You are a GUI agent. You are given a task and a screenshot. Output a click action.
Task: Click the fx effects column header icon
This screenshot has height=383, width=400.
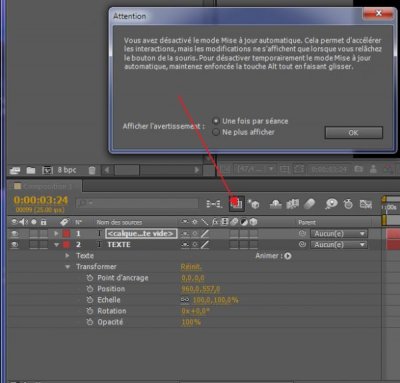tap(215, 222)
